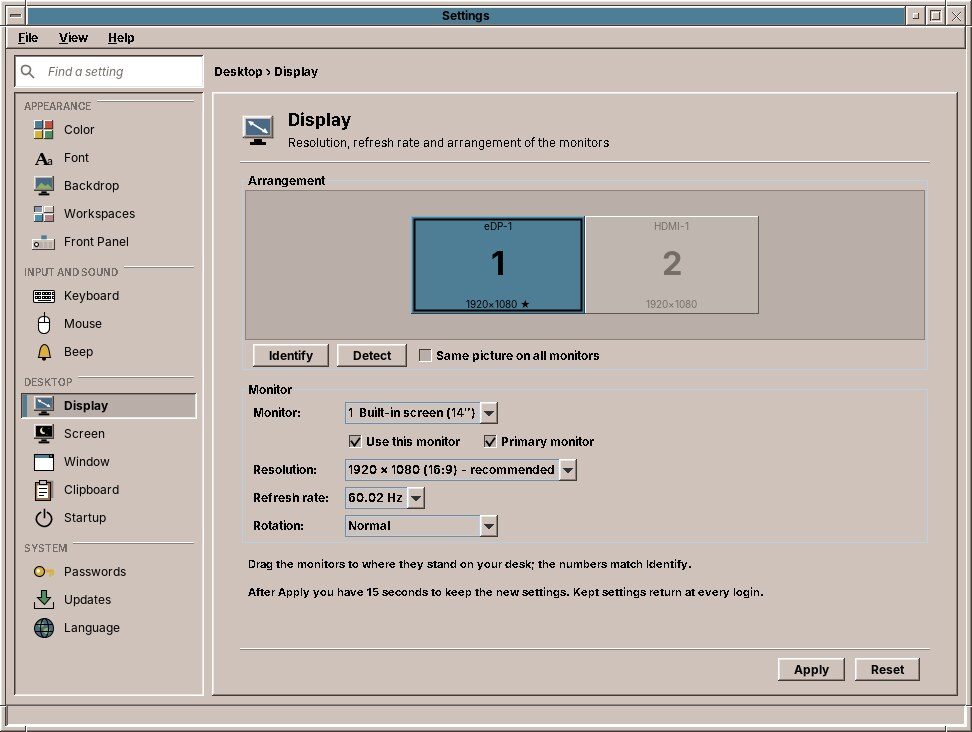Image resolution: width=972 pixels, height=732 pixels.
Task: Enable Same picture on all monitors
Action: tap(425, 355)
